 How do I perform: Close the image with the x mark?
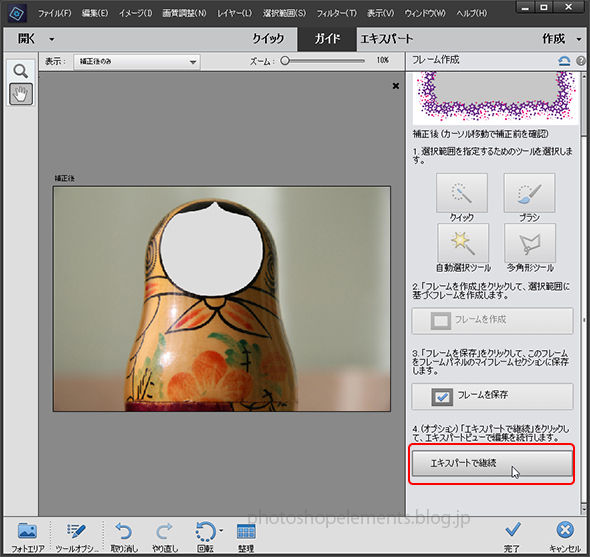[x=395, y=86]
